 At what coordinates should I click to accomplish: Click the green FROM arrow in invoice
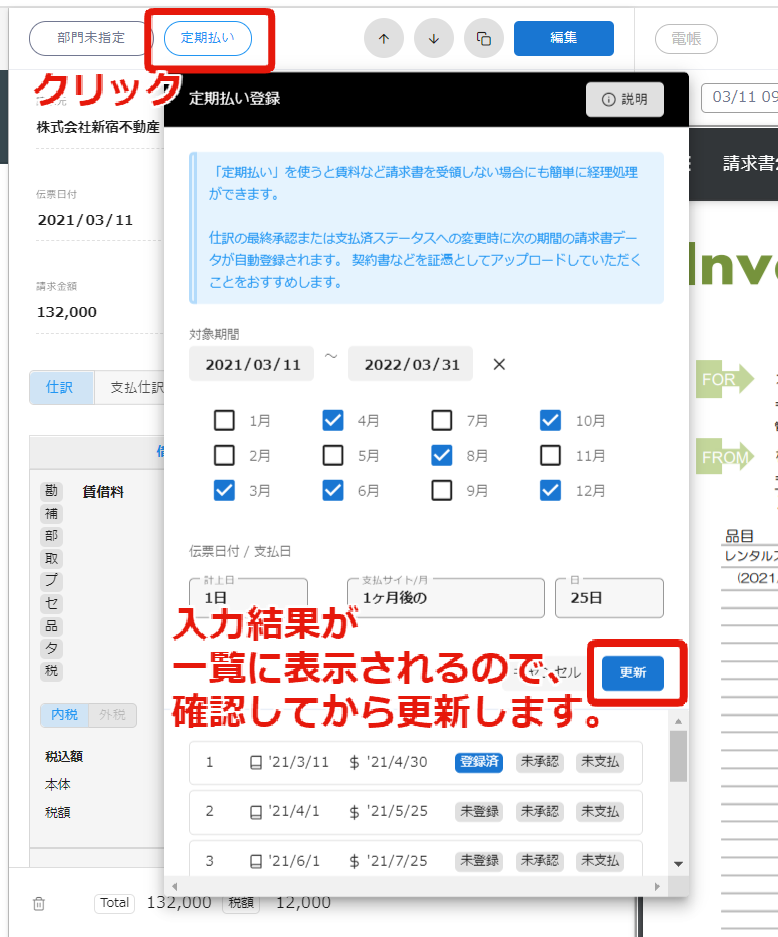[725, 457]
